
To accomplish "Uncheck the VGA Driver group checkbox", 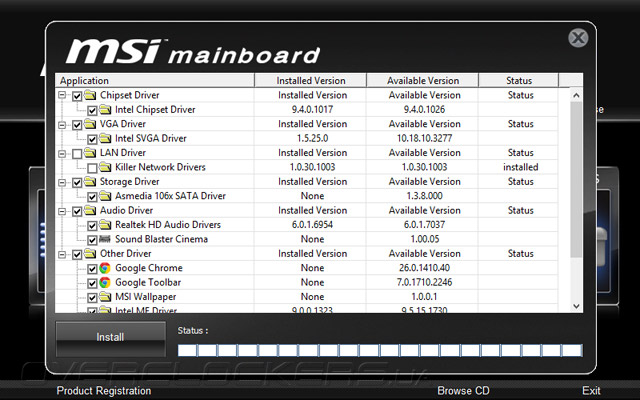I will 77,125.
